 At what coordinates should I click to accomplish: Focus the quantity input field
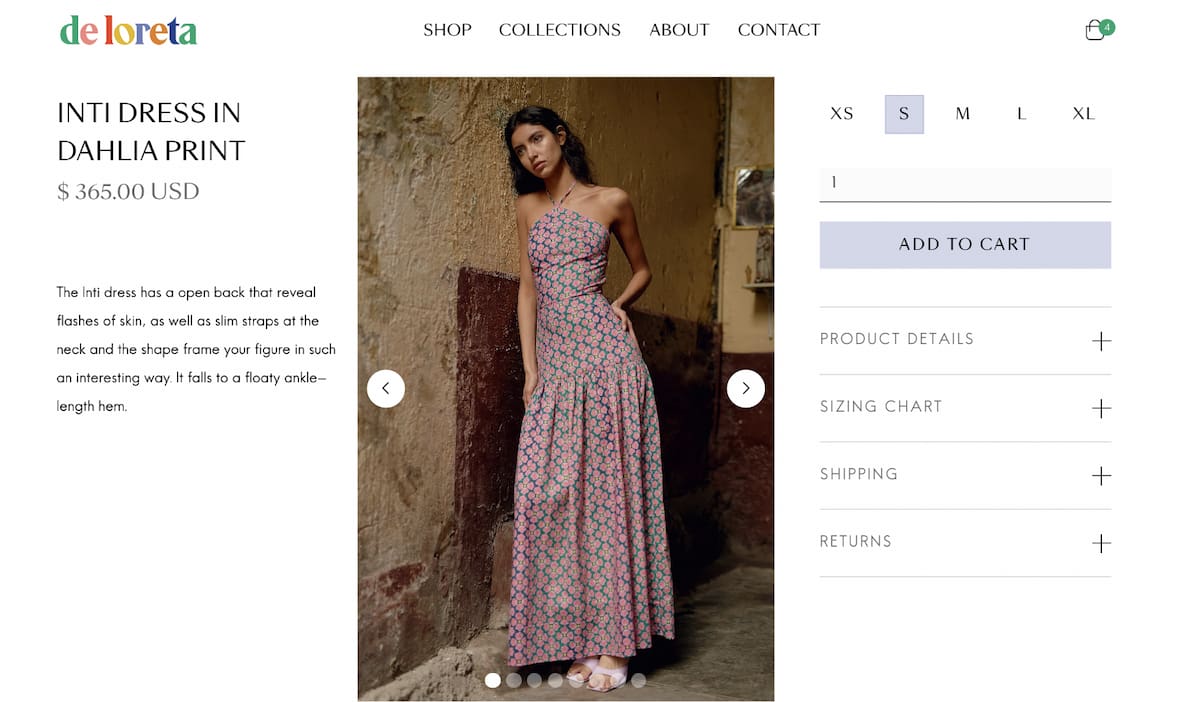pos(965,183)
